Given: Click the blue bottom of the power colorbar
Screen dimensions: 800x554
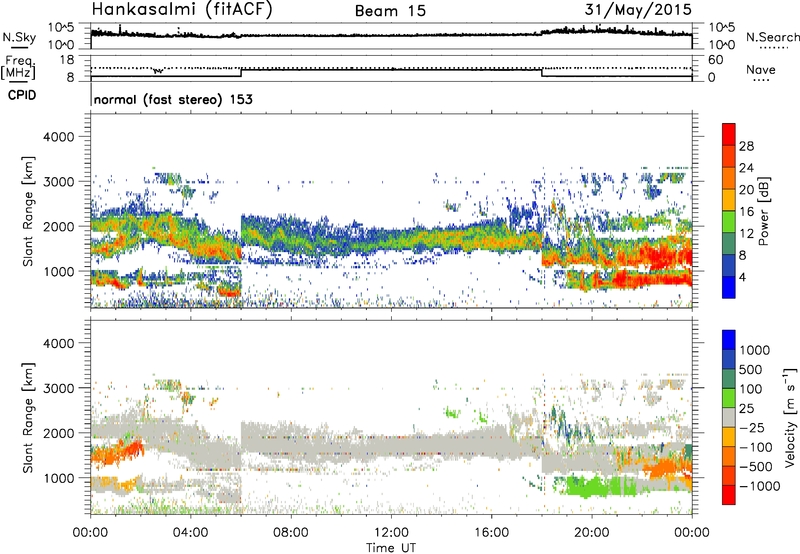Looking at the screenshot, I should [729, 287].
